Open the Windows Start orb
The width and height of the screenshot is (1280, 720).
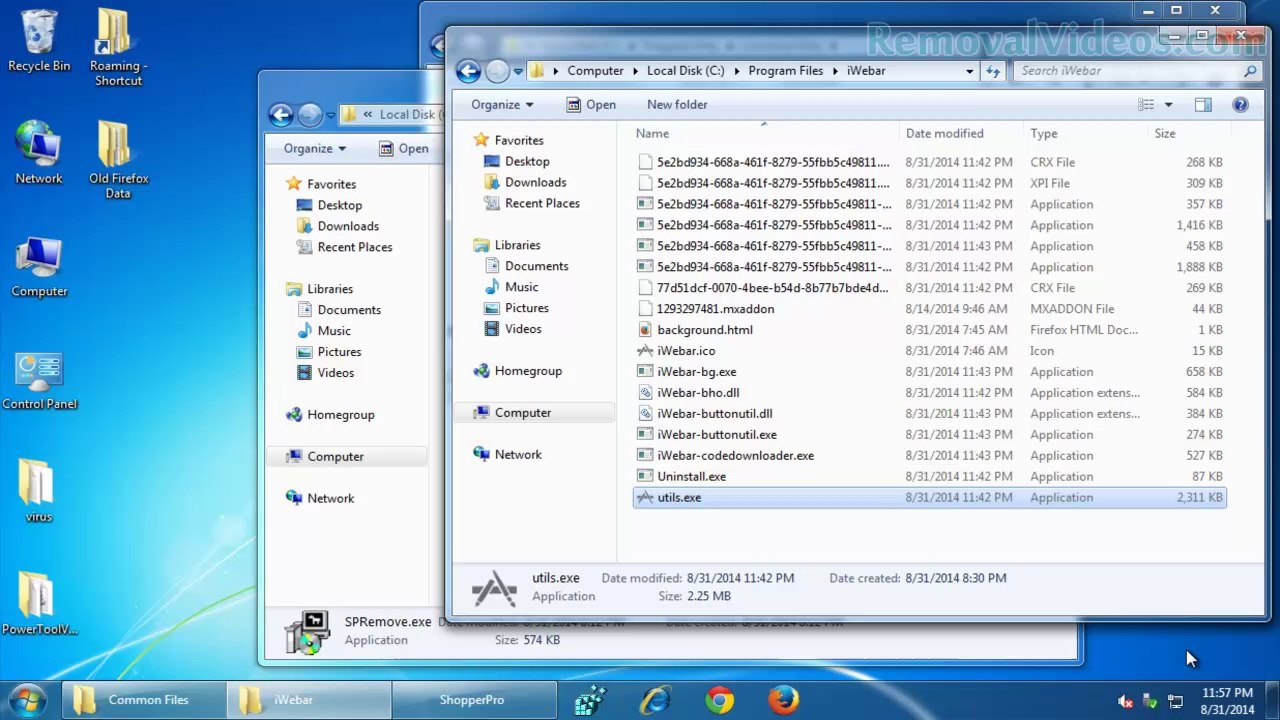(27, 699)
